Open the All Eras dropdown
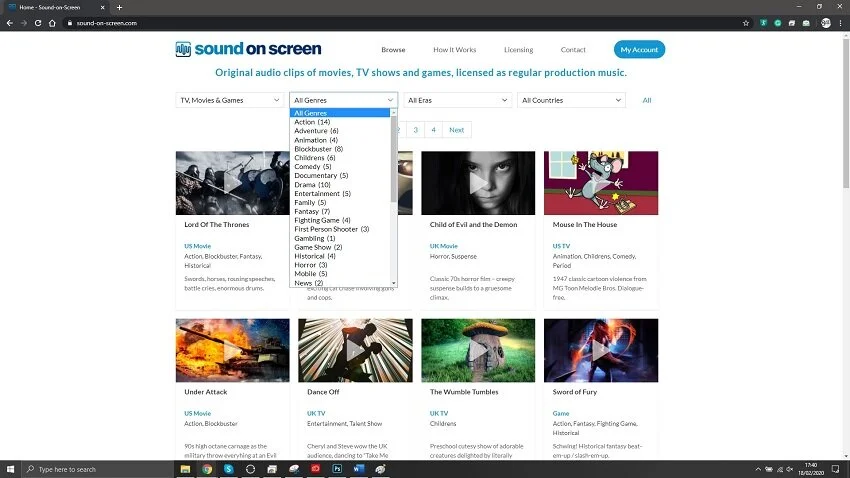Image resolution: width=850 pixels, height=478 pixels. click(458, 100)
